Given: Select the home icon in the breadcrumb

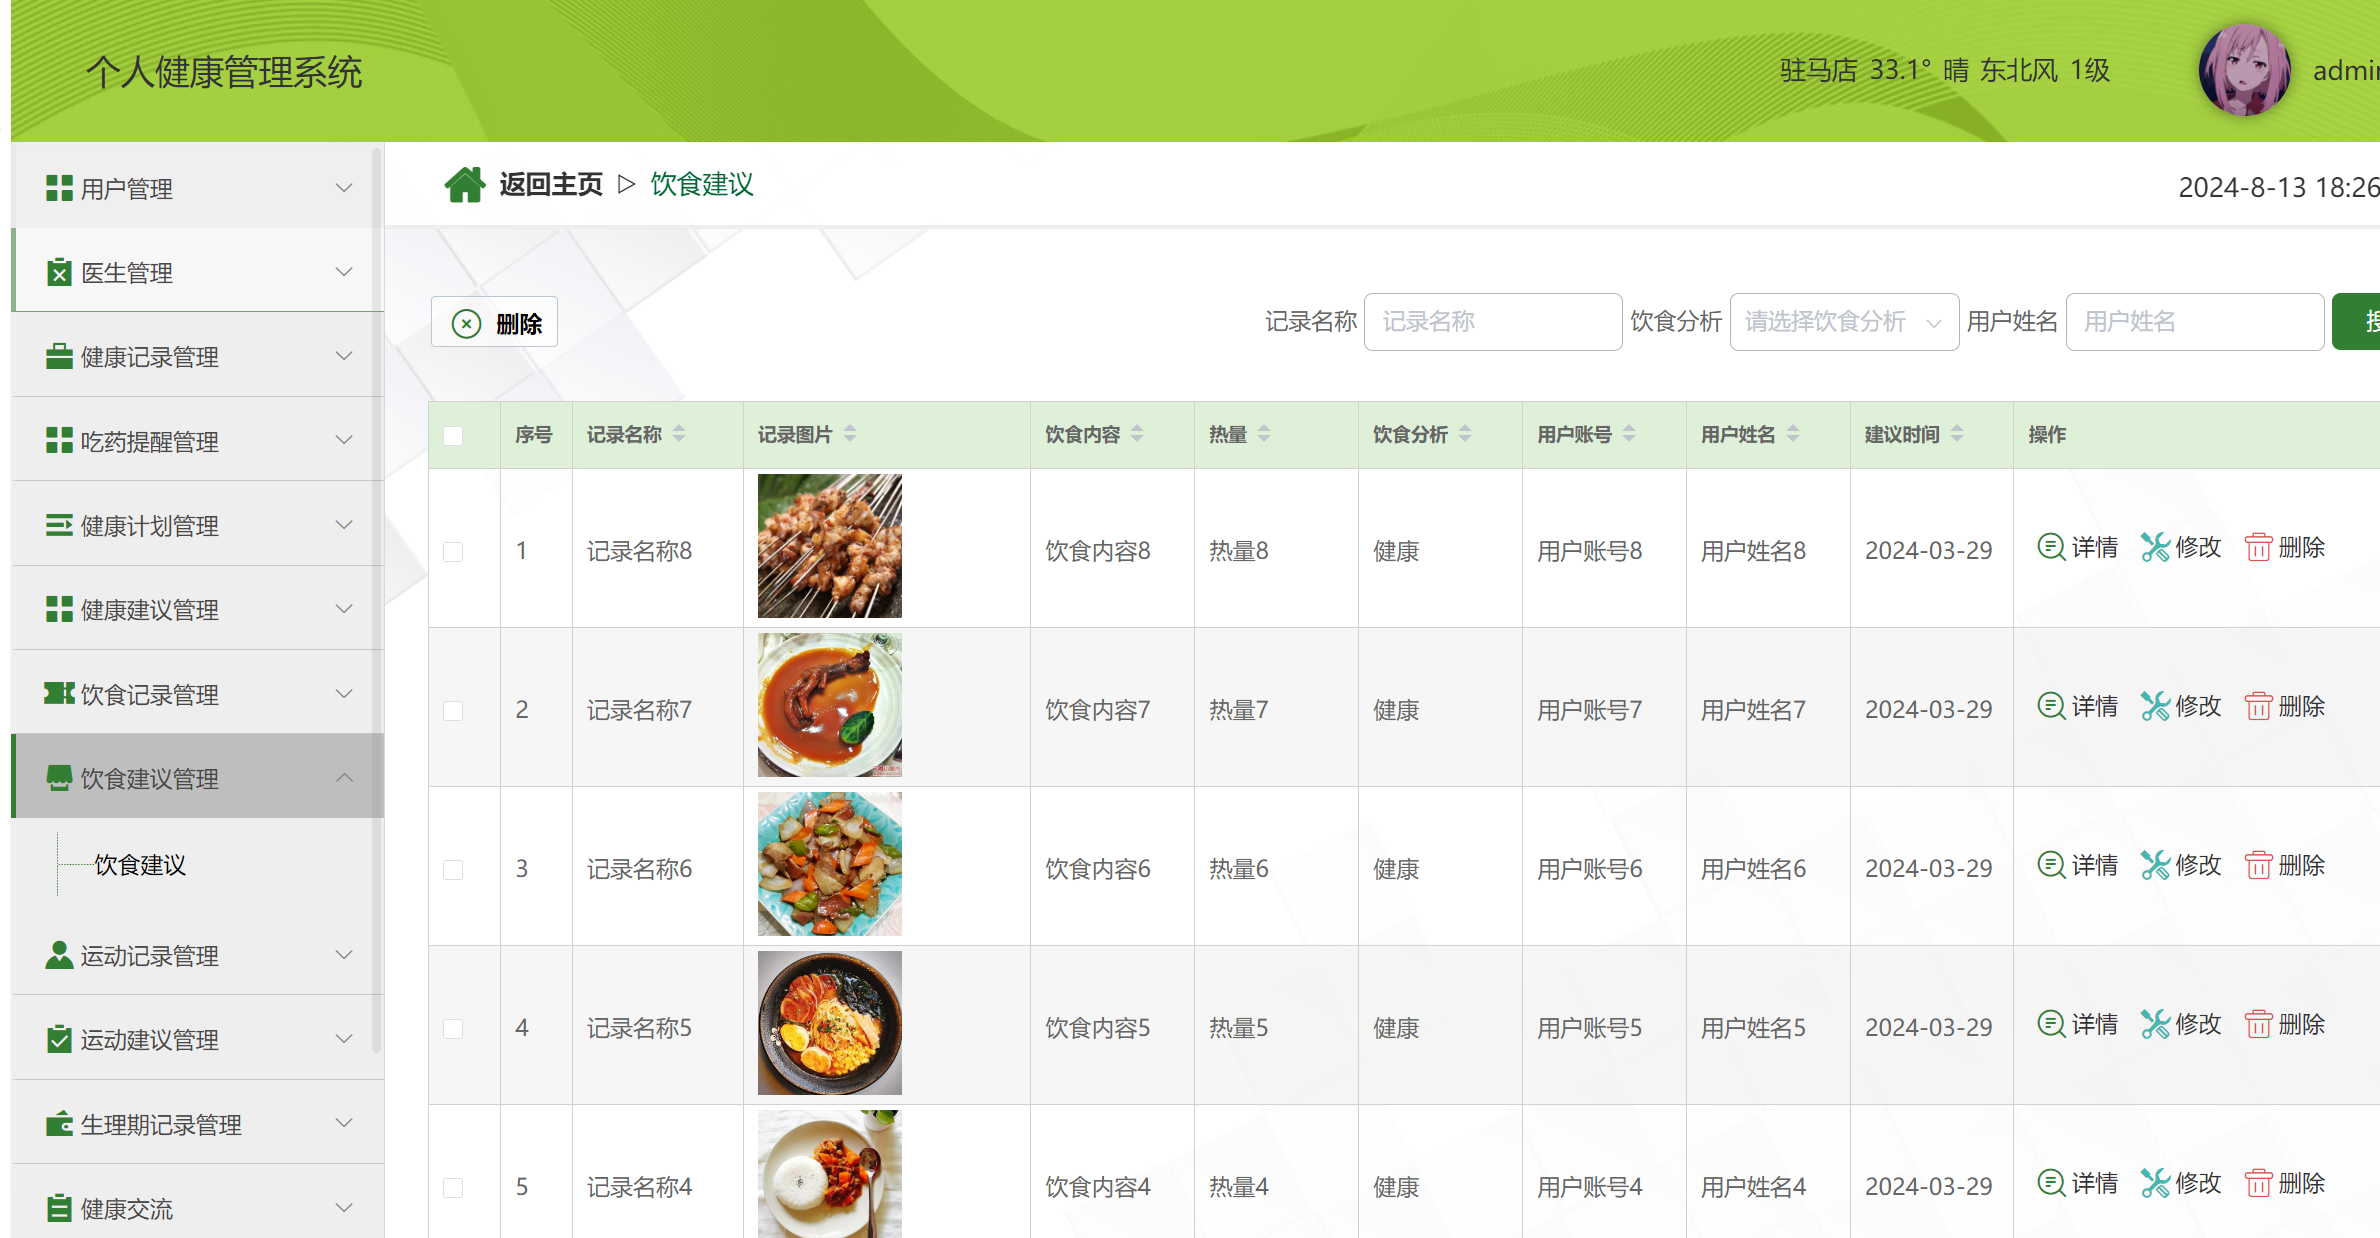Looking at the screenshot, I should click(465, 183).
